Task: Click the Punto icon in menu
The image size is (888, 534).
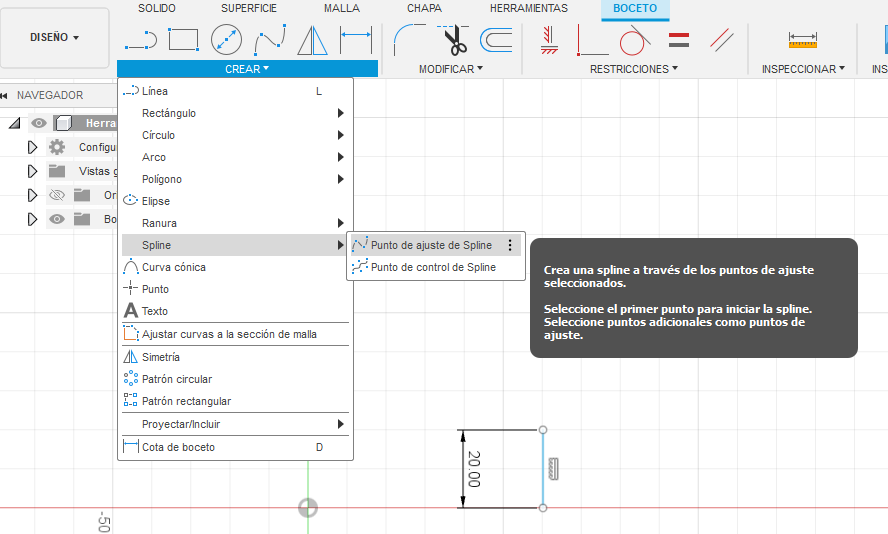Action: [x=130, y=288]
